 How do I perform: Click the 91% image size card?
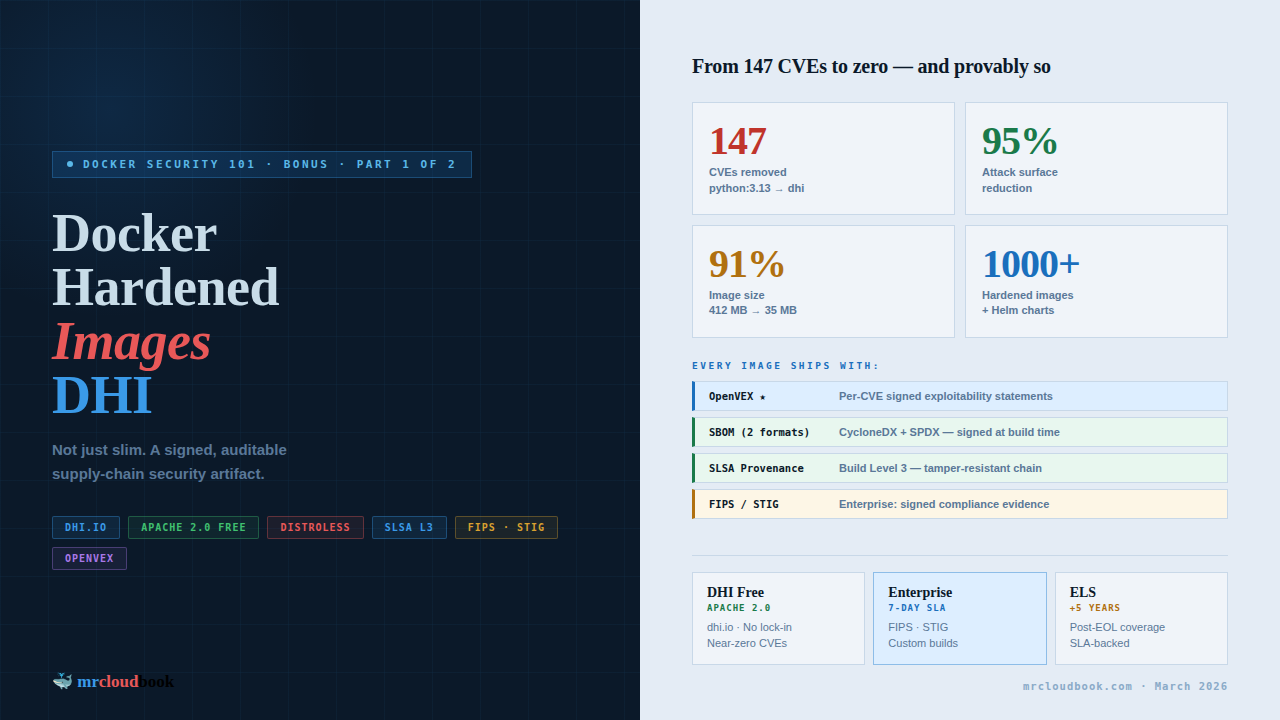823,281
